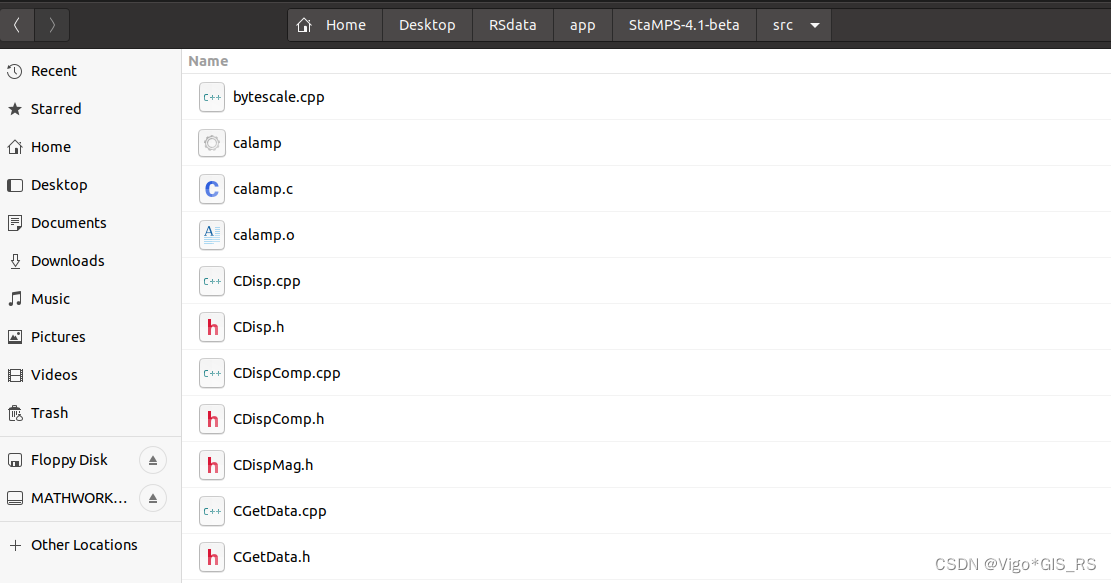The width and height of the screenshot is (1111, 583).
Task: Click the Videos film icon in sidebar
Action: point(14,375)
